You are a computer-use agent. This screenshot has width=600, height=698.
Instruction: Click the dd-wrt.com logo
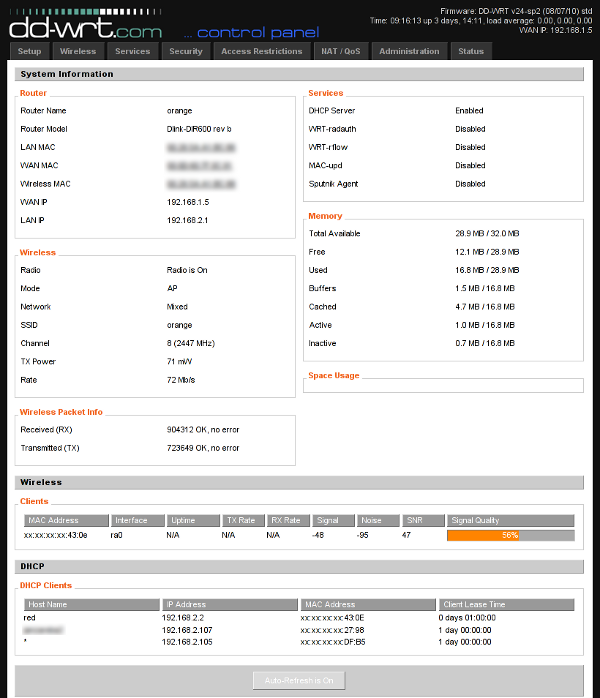85,29
